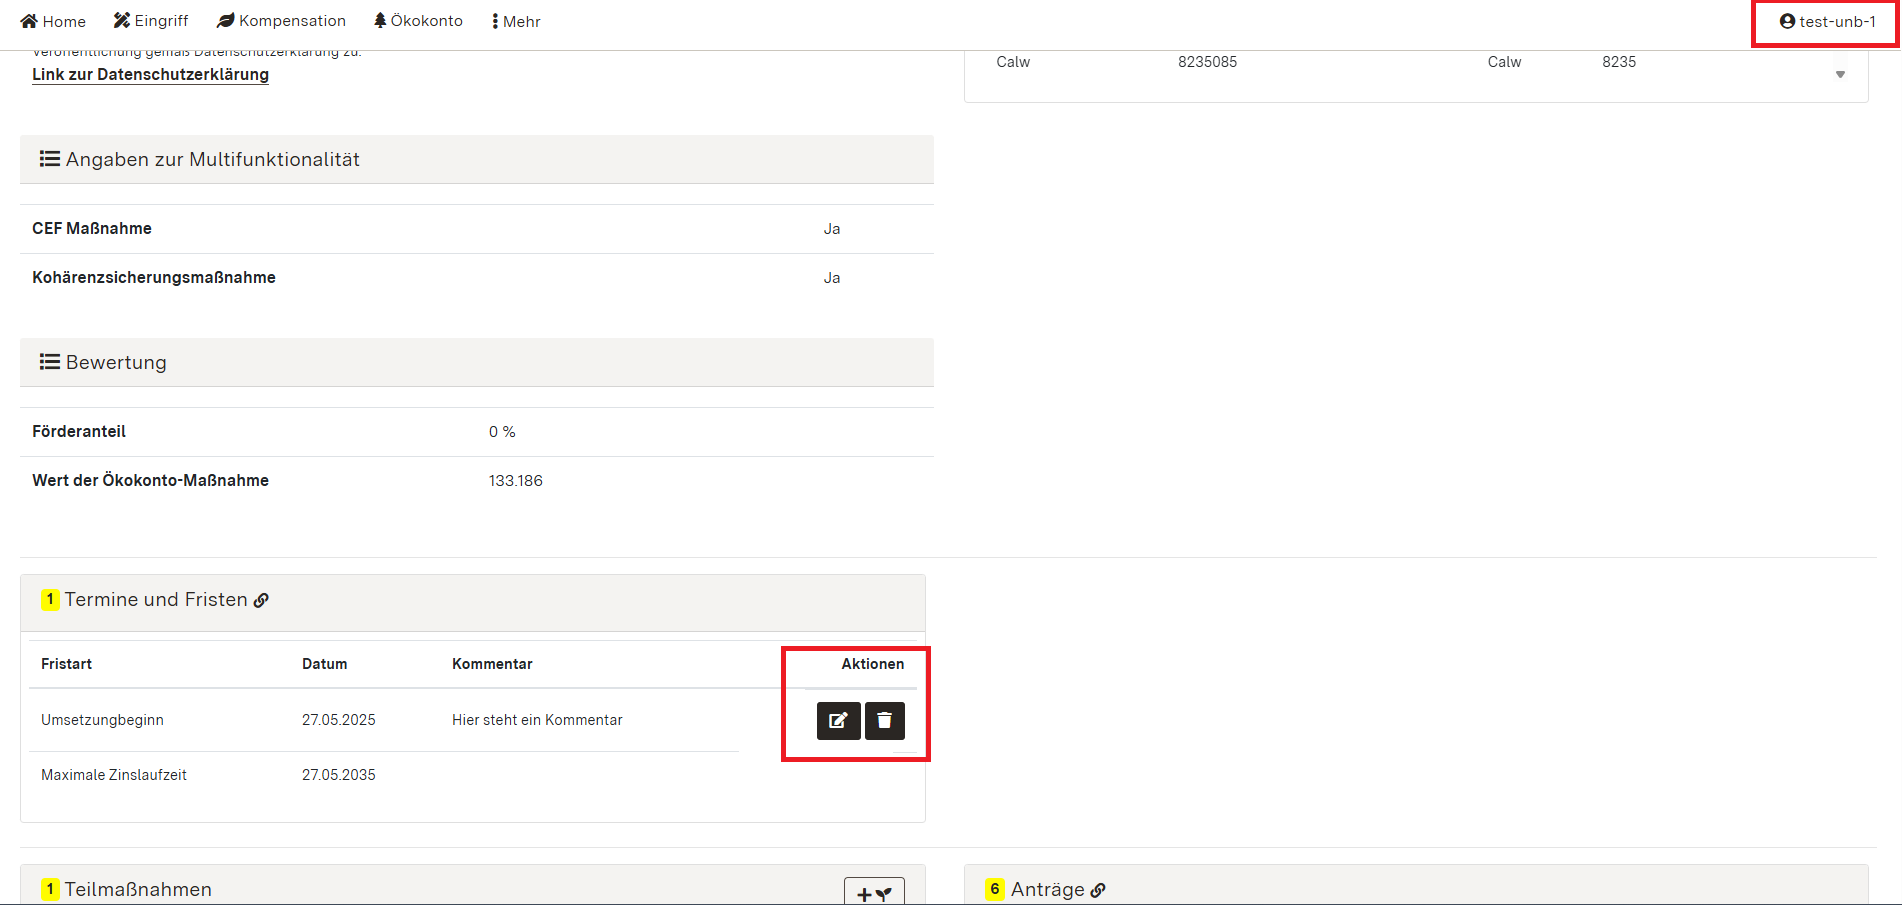Click the yellow badge next to Termine und Fristen
Viewport: 1902px width, 905px height.
click(49, 599)
